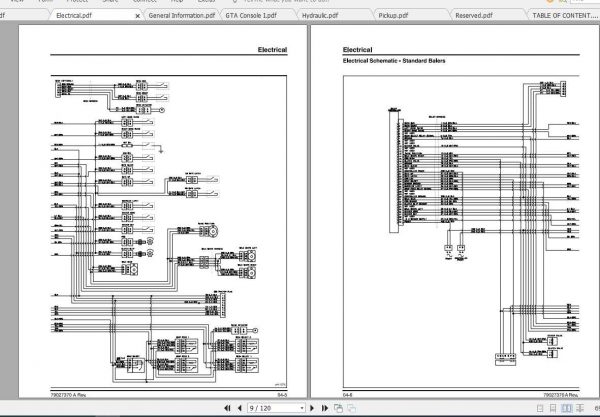600x417 pixels.
Task: Click the 9 / 120 page field
Action: (x=273, y=408)
